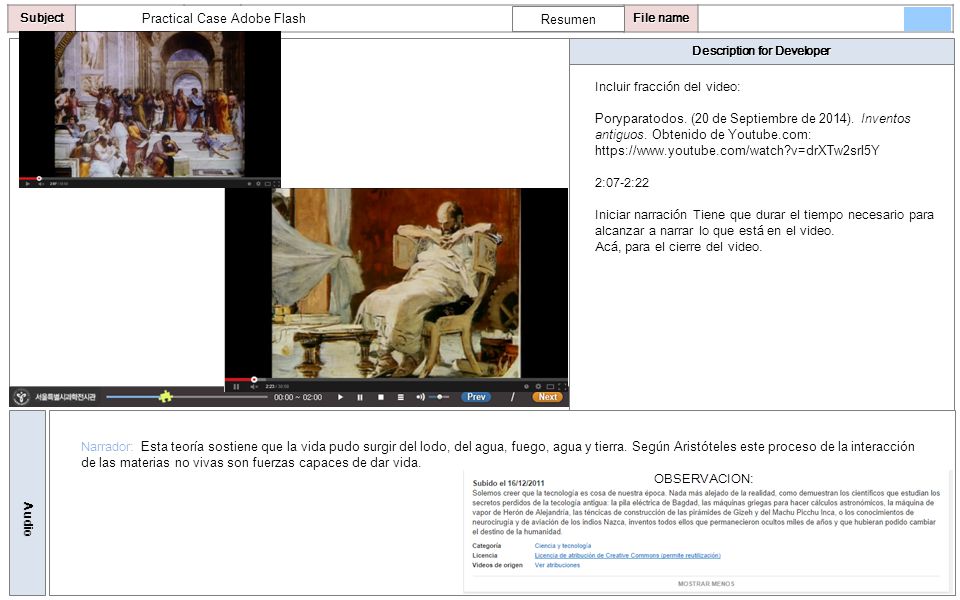Collapse the description with 'MOSTRAR MENOS'

click(706, 584)
